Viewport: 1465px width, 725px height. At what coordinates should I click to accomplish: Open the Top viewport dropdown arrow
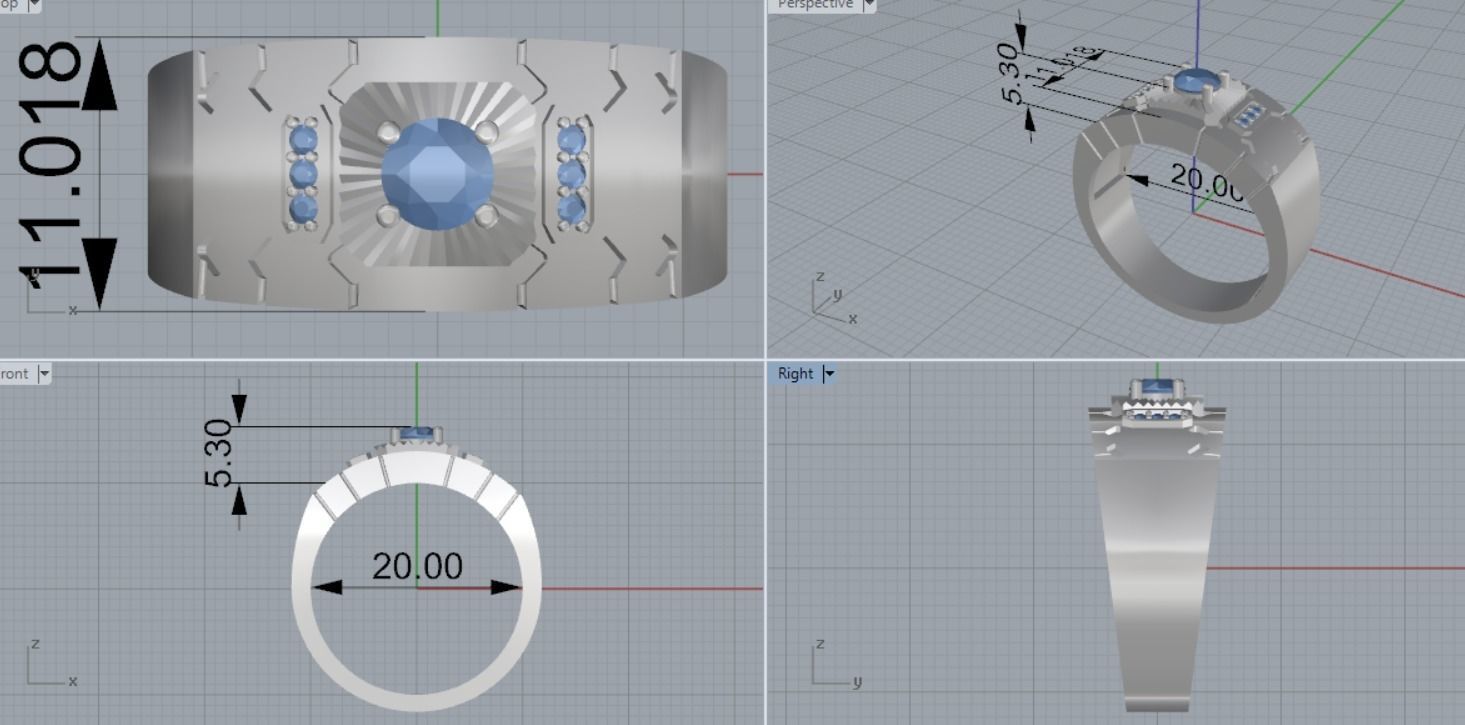coord(35,4)
